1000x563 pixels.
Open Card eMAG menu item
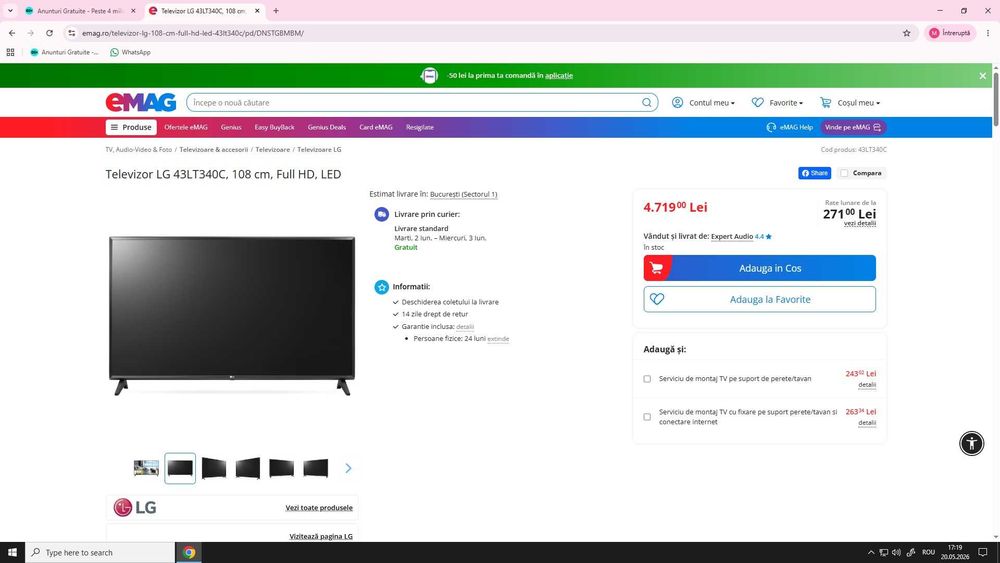pos(376,127)
